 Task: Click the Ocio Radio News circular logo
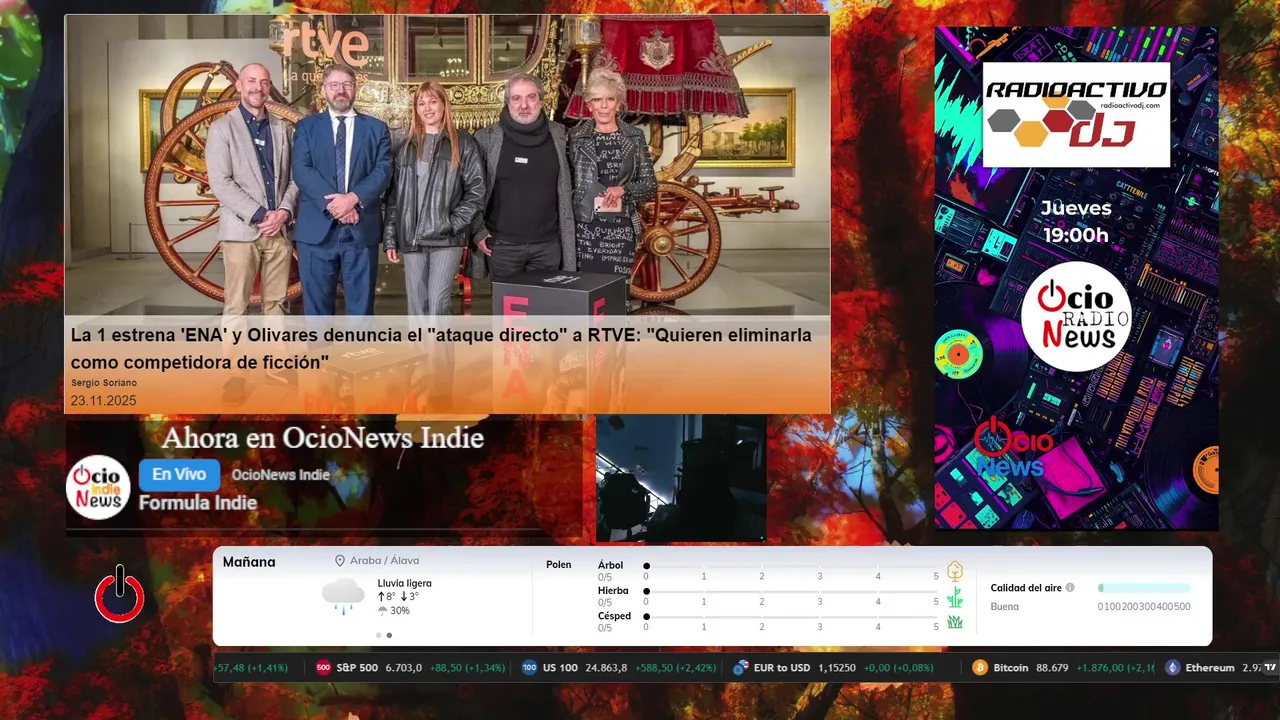coord(1076,316)
